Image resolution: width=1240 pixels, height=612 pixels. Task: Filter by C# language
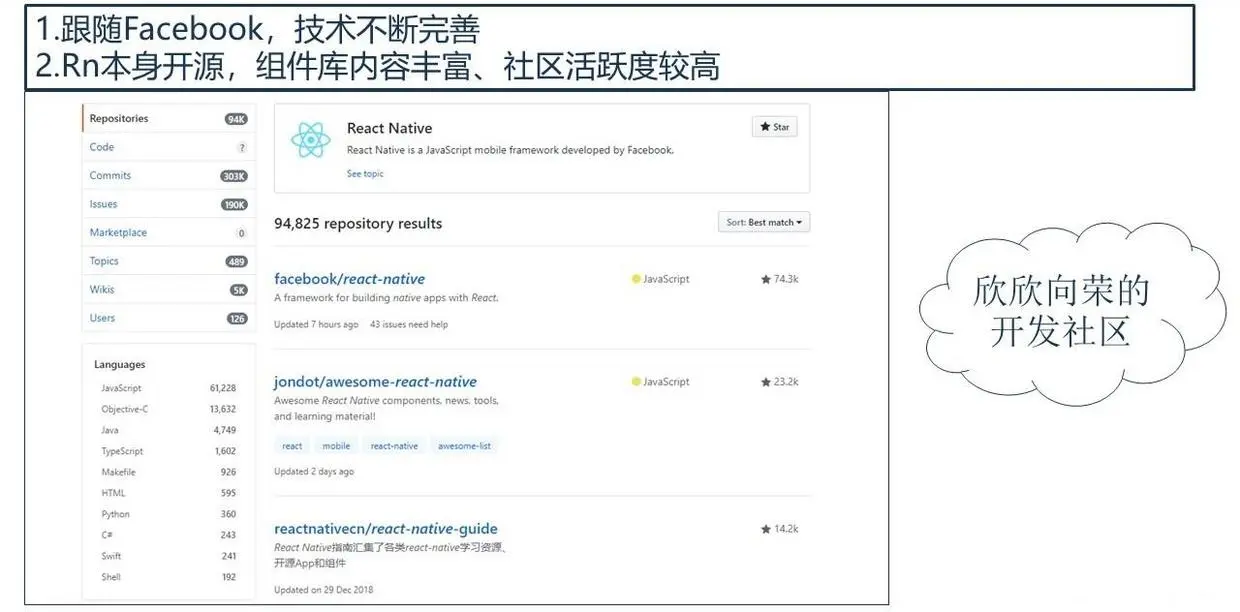tap(168, 535)
